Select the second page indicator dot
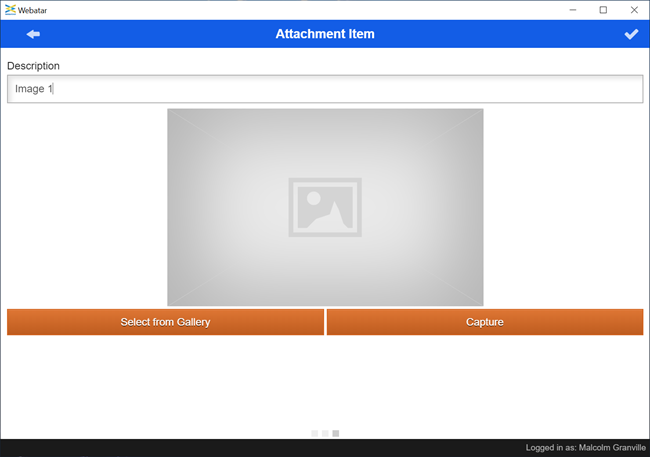Image resolution: width=650 pixels, height=457 pixels. (325, 433)
